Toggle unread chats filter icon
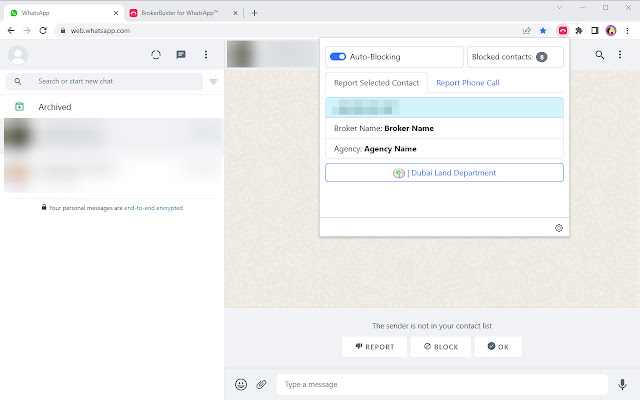 (213, 82)
